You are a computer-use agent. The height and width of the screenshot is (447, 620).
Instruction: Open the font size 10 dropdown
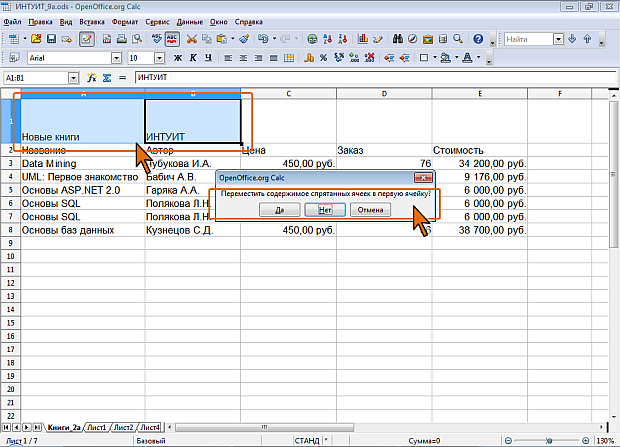[x=159, y=58]
